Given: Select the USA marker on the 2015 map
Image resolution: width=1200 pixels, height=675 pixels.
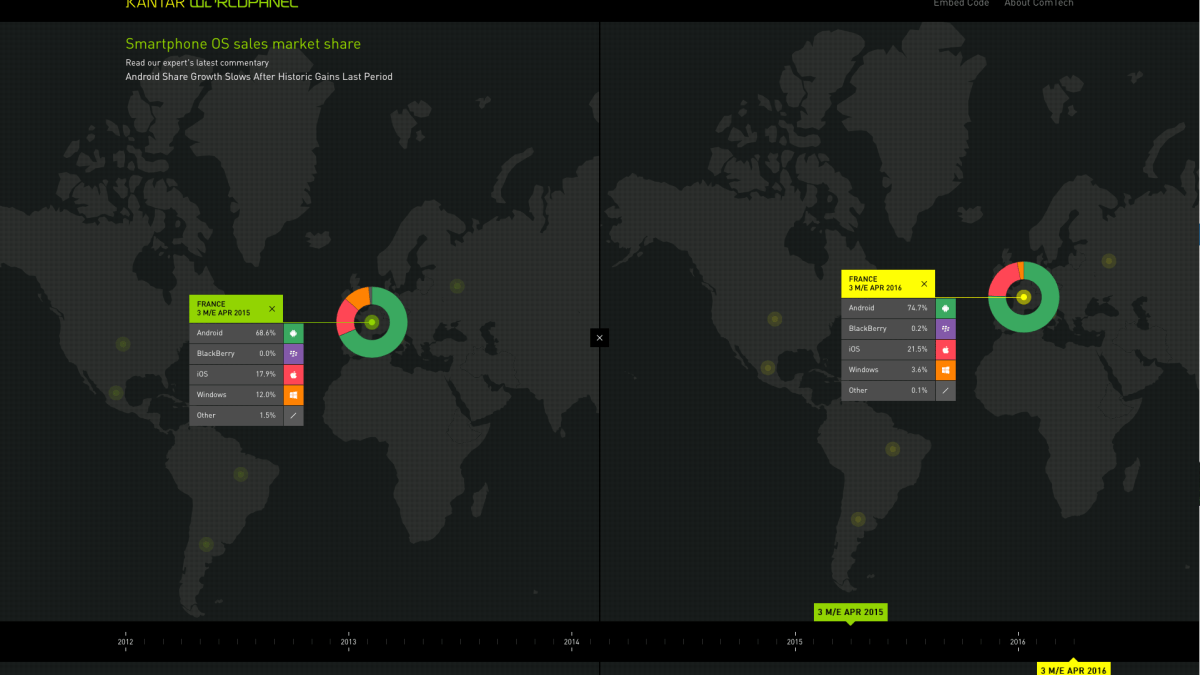Looking at the screenshot, I should click(x=123, y=344).
